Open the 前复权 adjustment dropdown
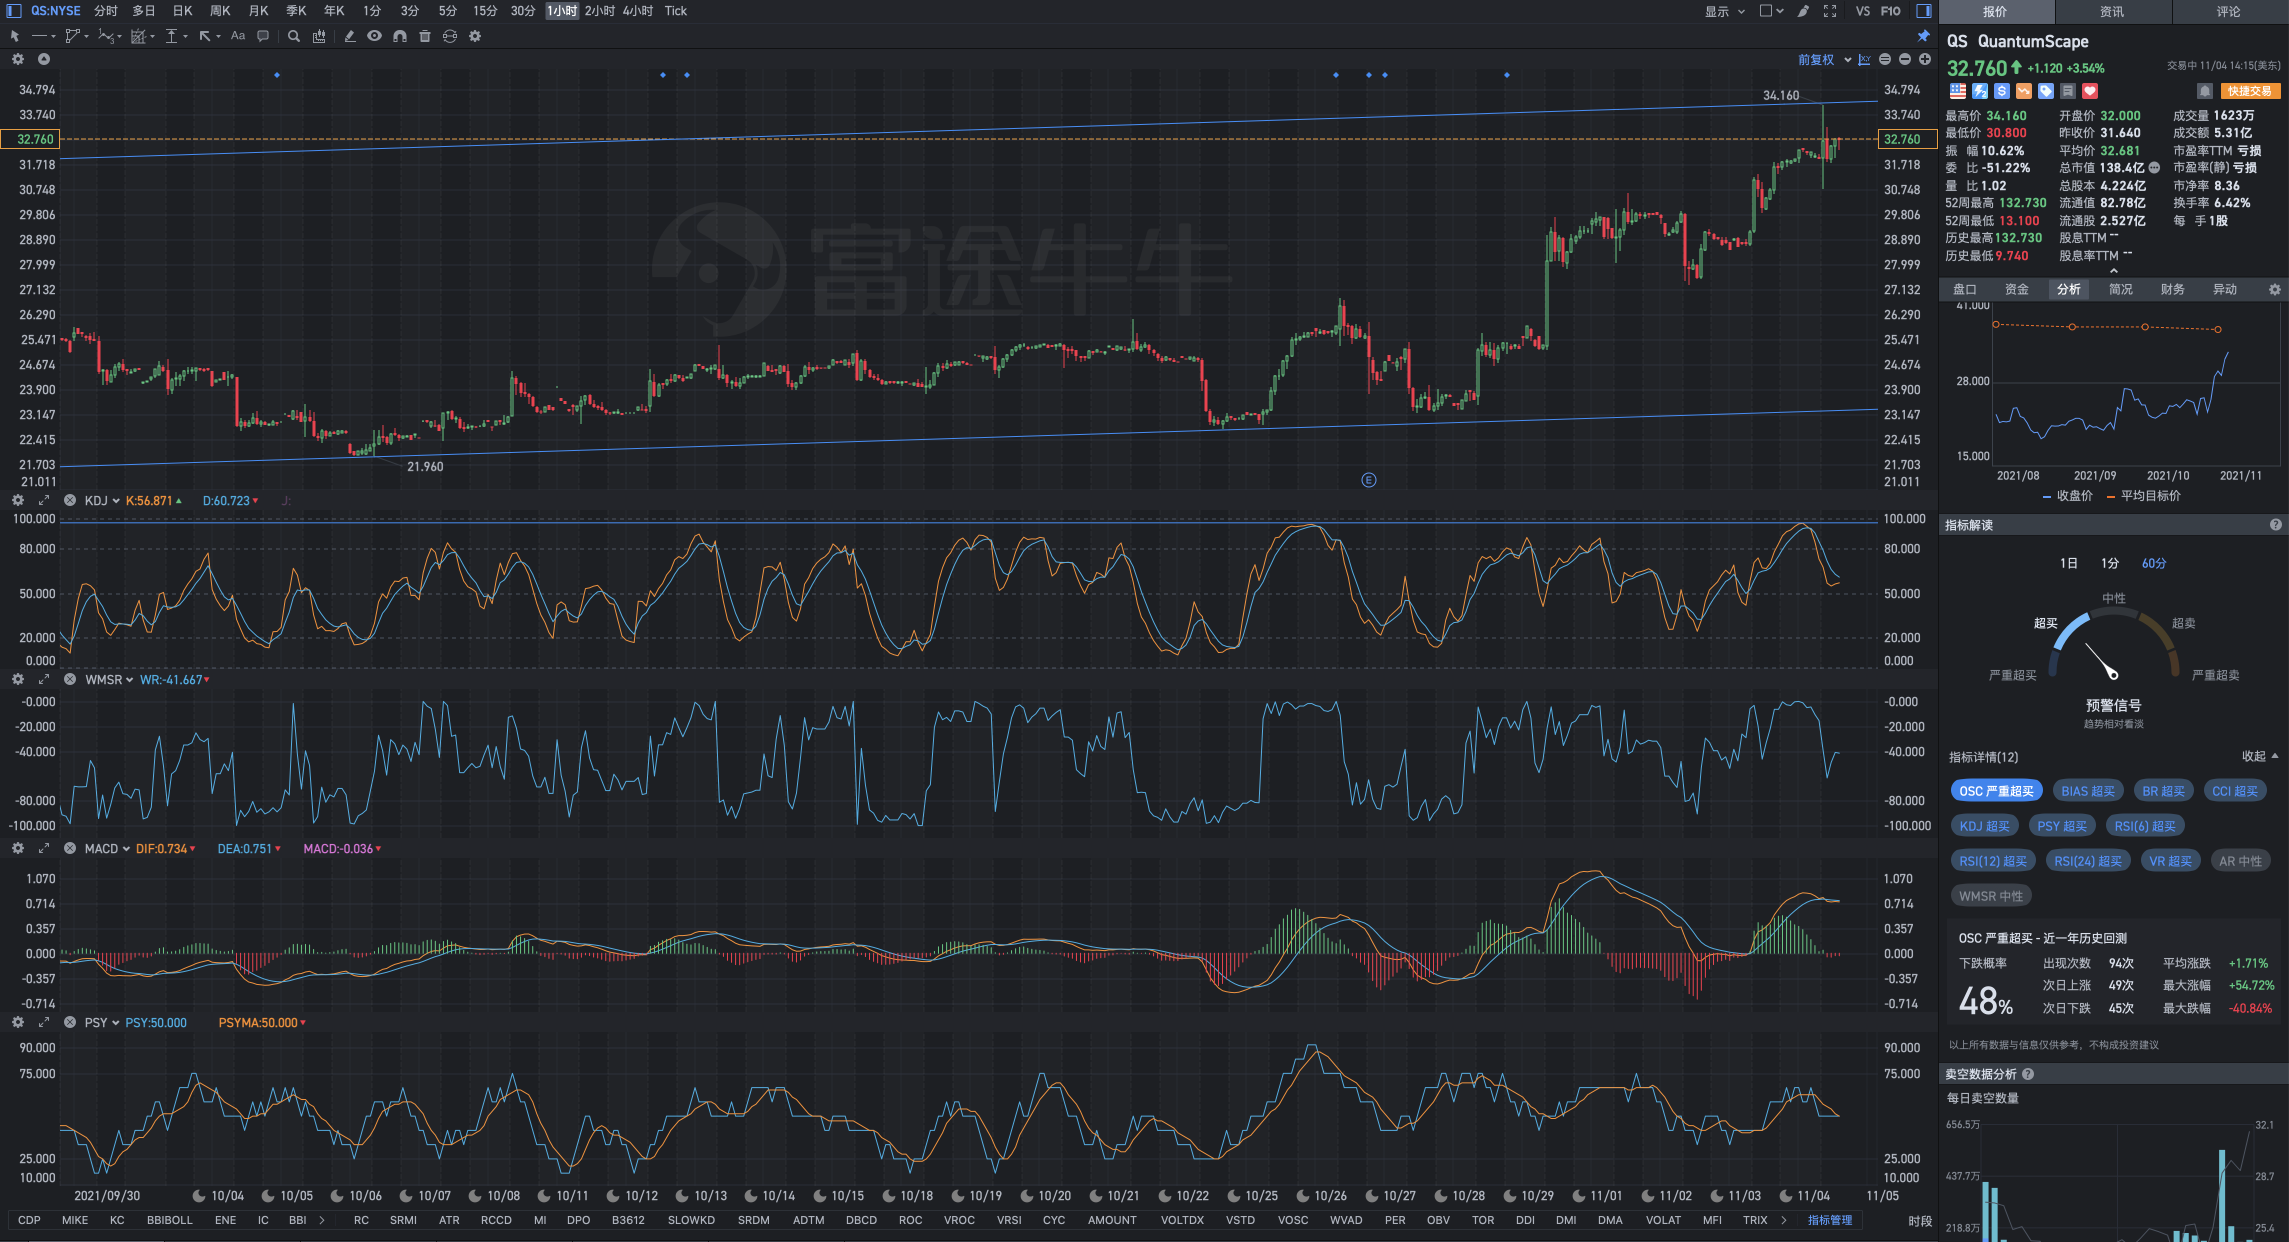 [x=1824, y=60]
